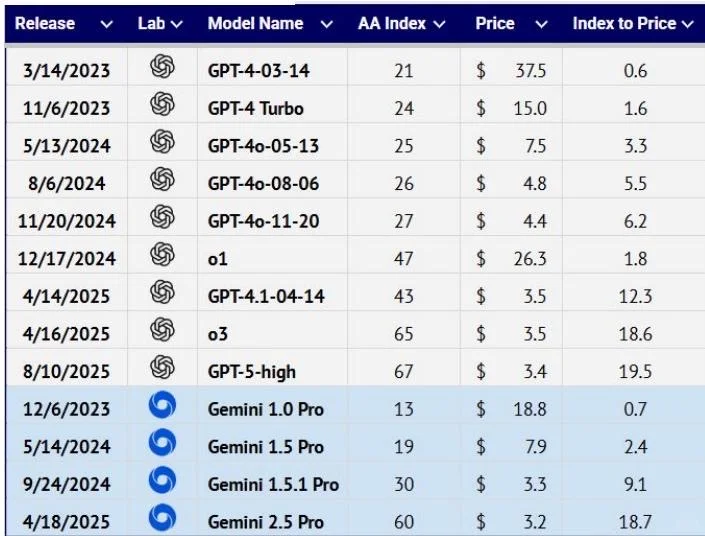Click the OpenAI logo in the o3 row

(x=162, y=329)
